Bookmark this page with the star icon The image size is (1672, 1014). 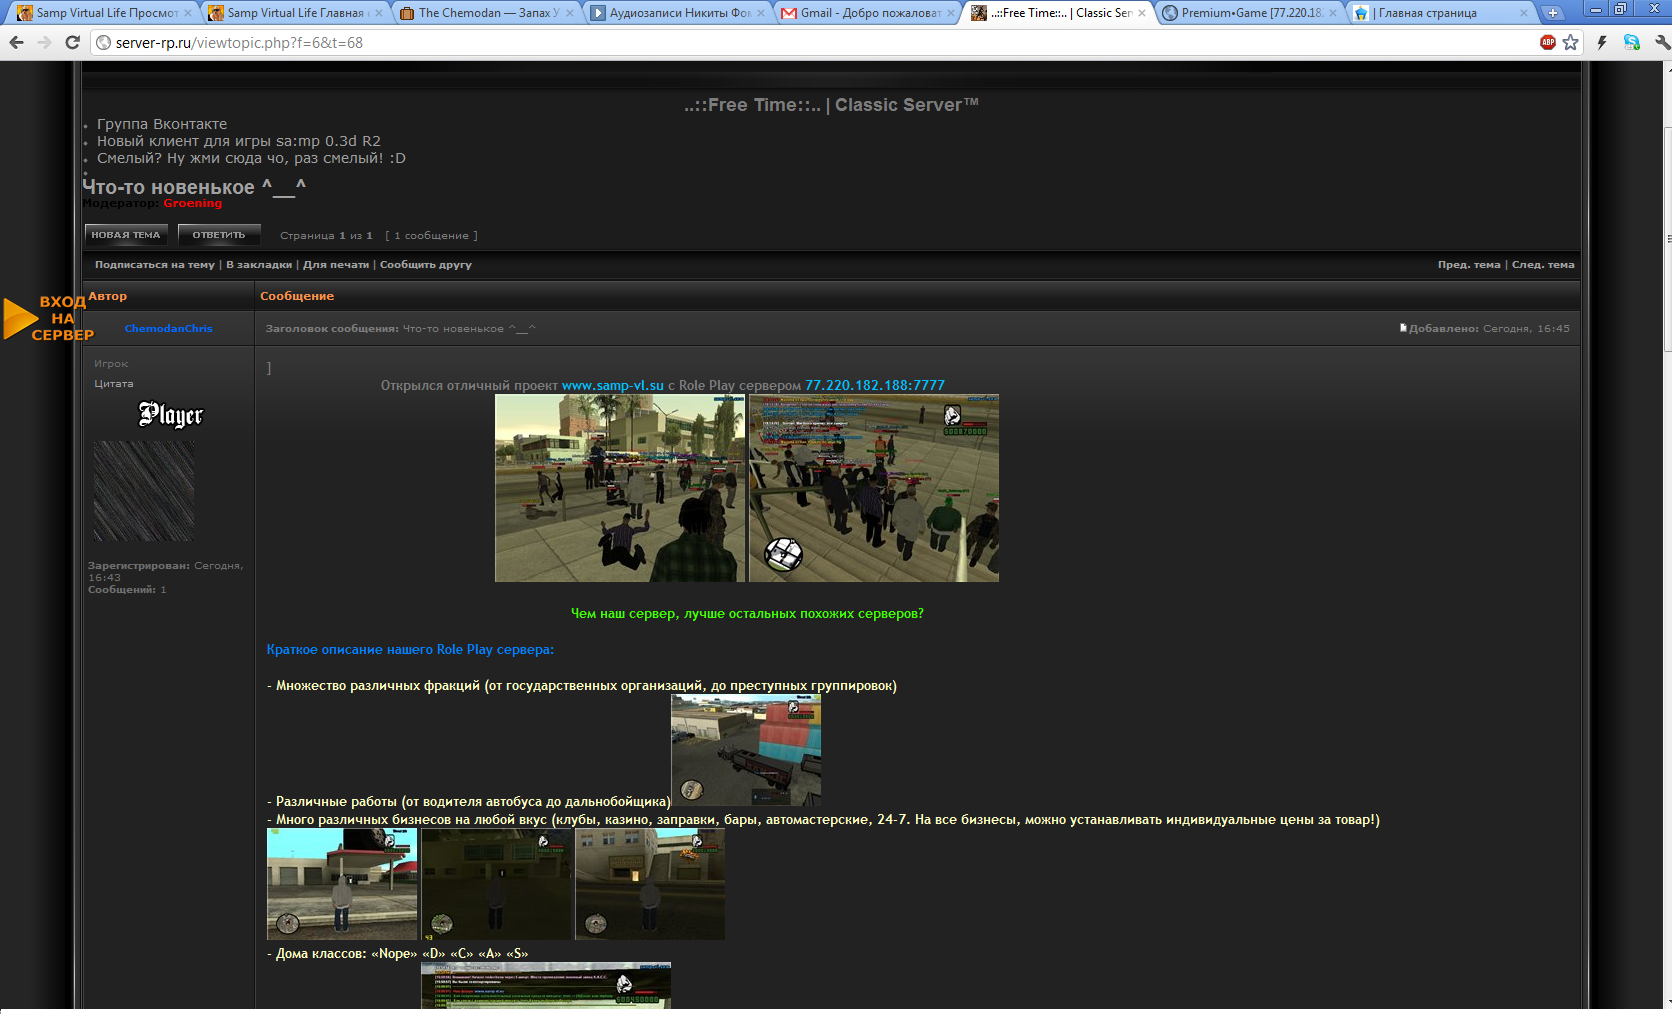pos(1571,42)
